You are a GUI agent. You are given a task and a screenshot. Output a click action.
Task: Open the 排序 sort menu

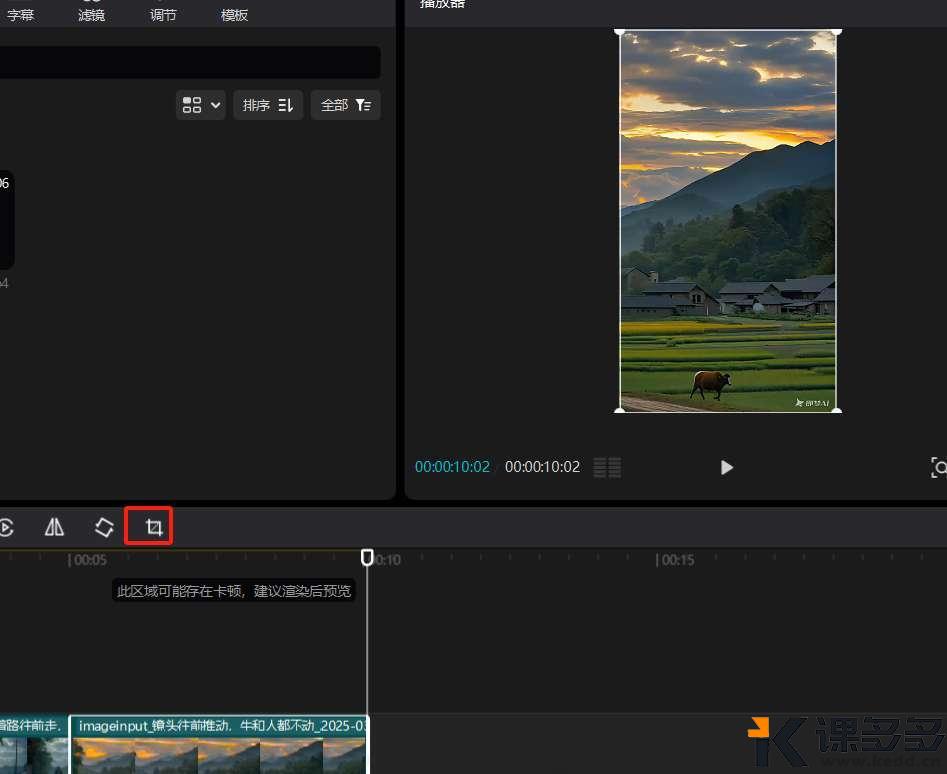tap(267, 105)
